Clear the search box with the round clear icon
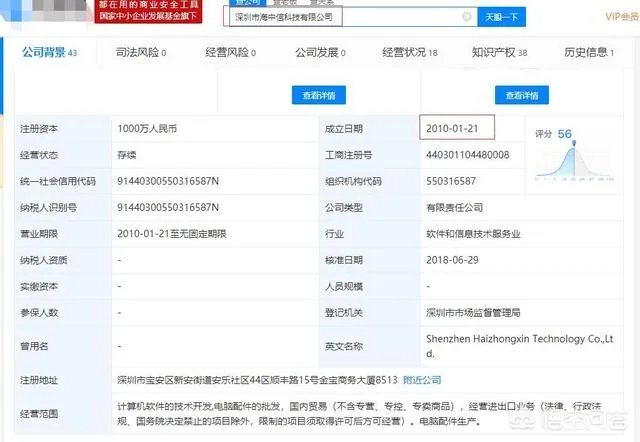 pos(467,17)
